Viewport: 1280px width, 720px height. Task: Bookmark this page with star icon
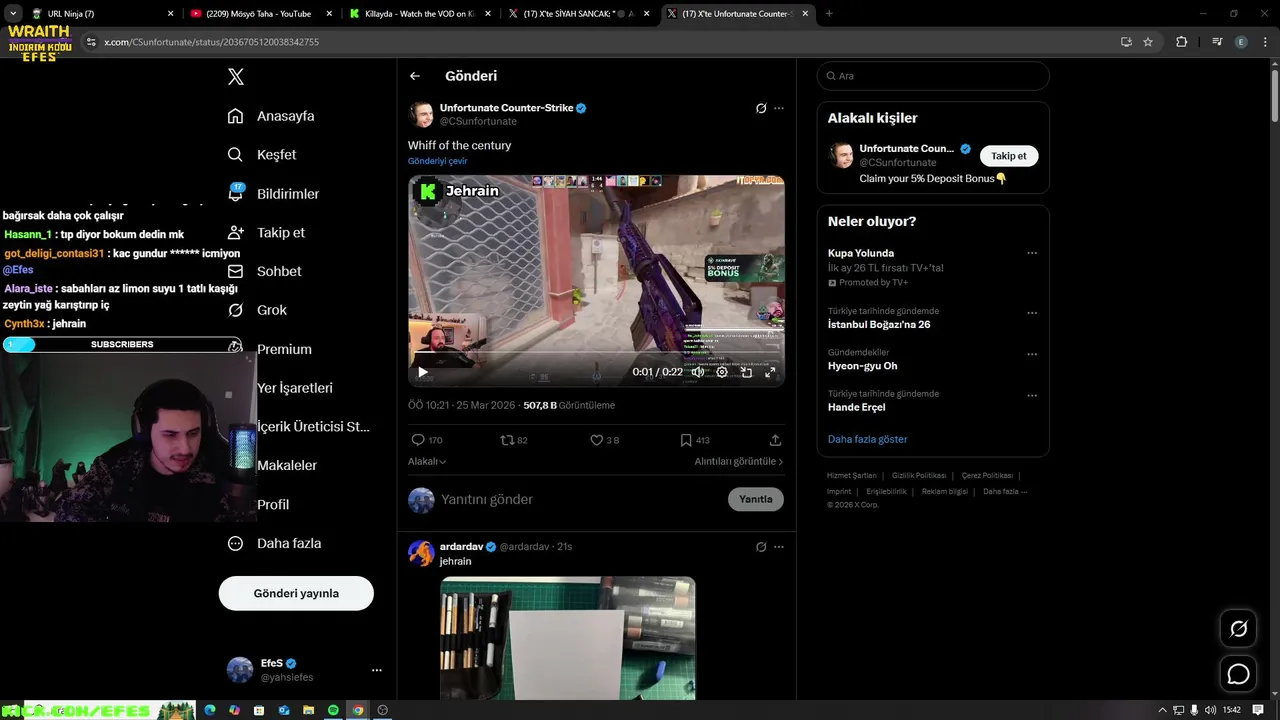pos(1148,42)
